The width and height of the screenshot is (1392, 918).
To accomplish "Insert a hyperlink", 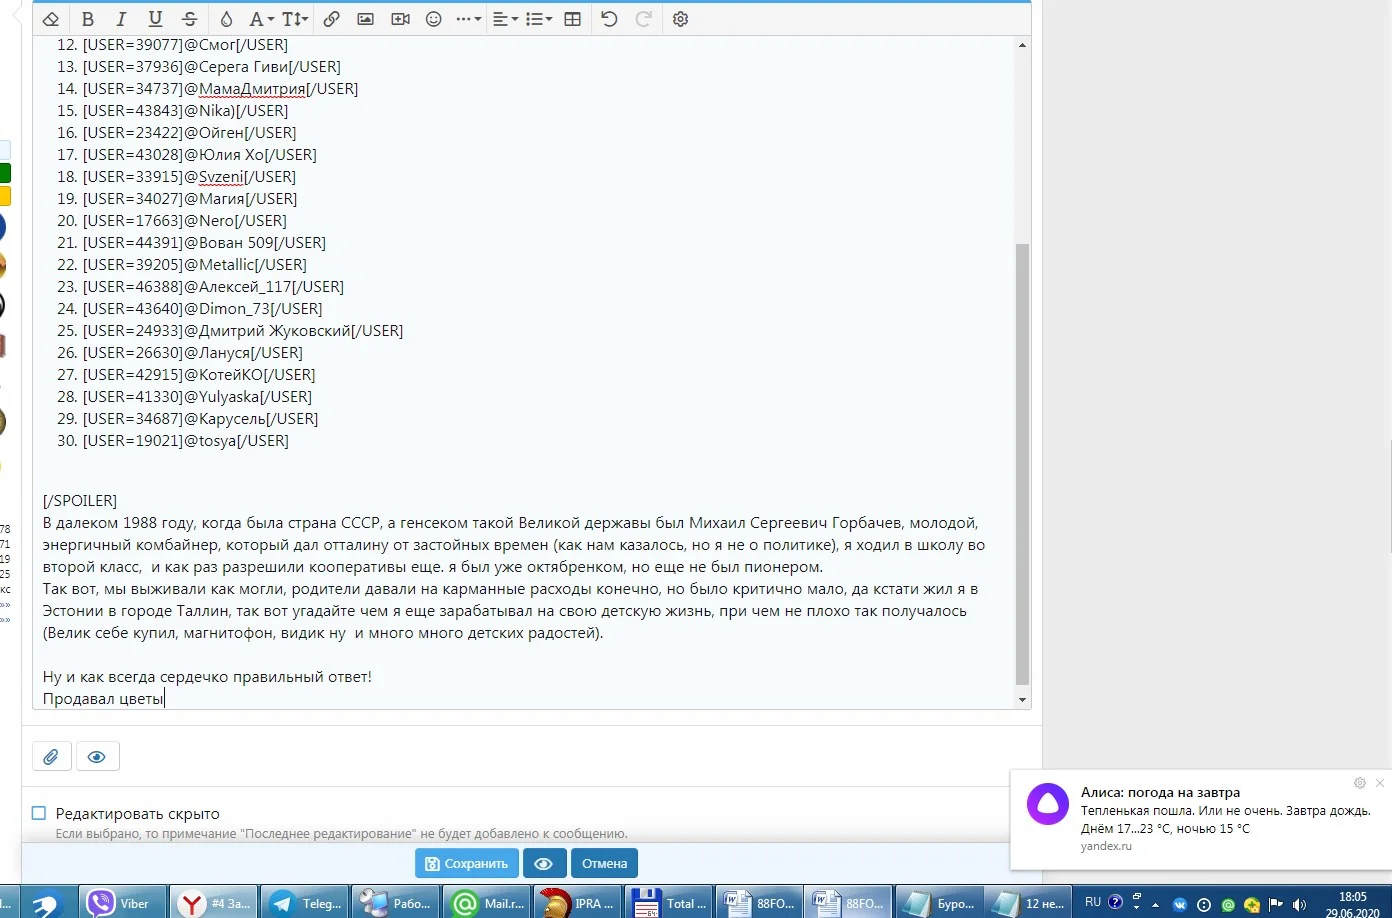I will (x=331, y=18).
